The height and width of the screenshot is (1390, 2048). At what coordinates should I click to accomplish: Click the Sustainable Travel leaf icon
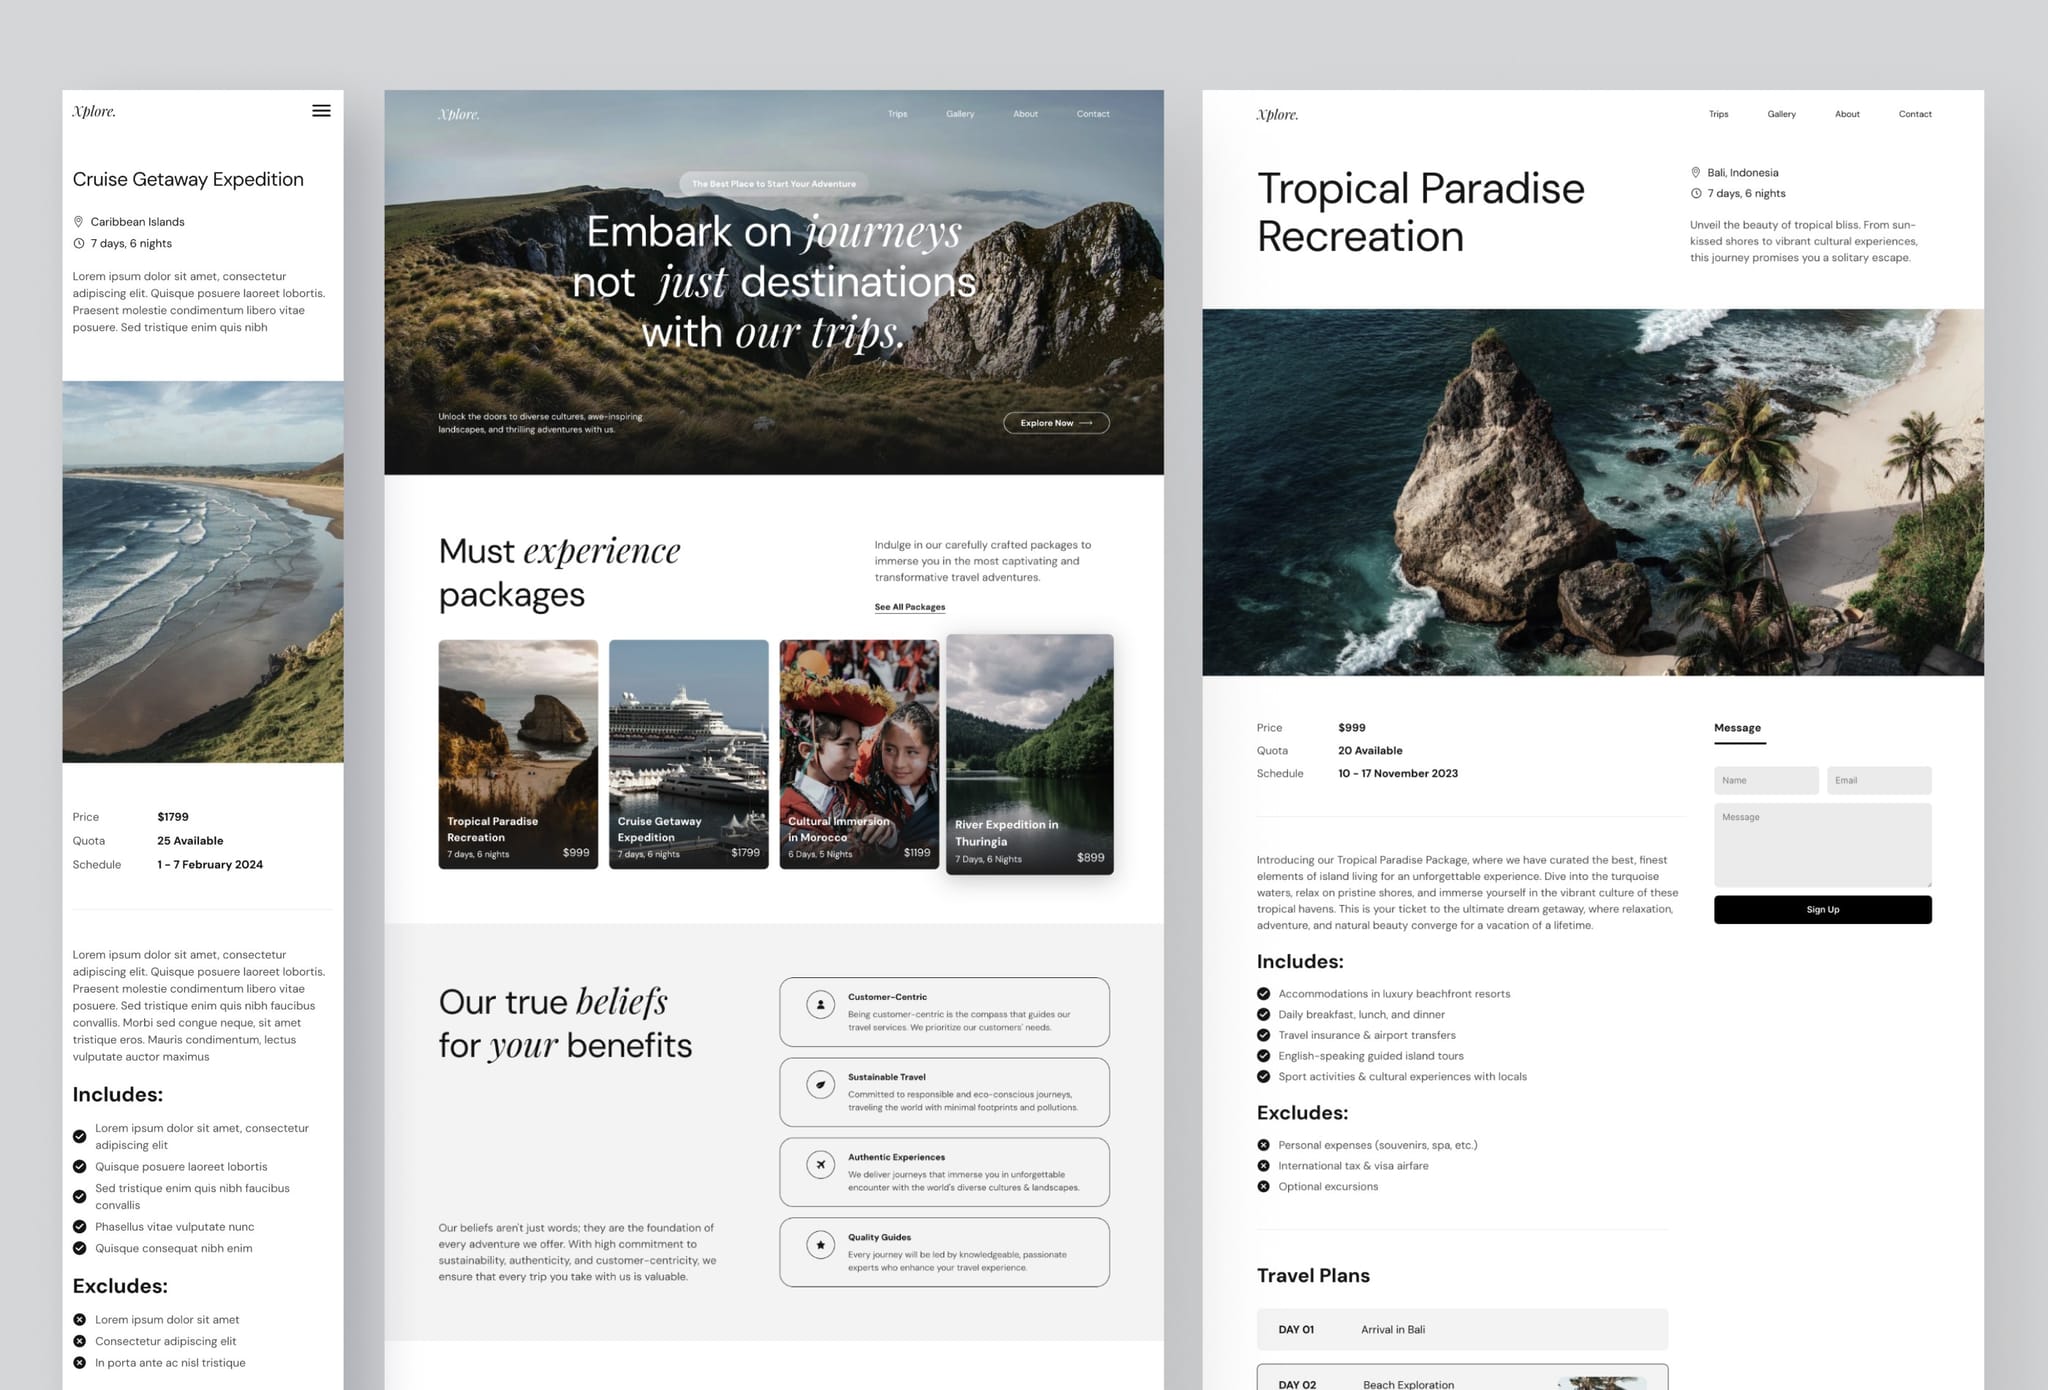point(821,1084)
